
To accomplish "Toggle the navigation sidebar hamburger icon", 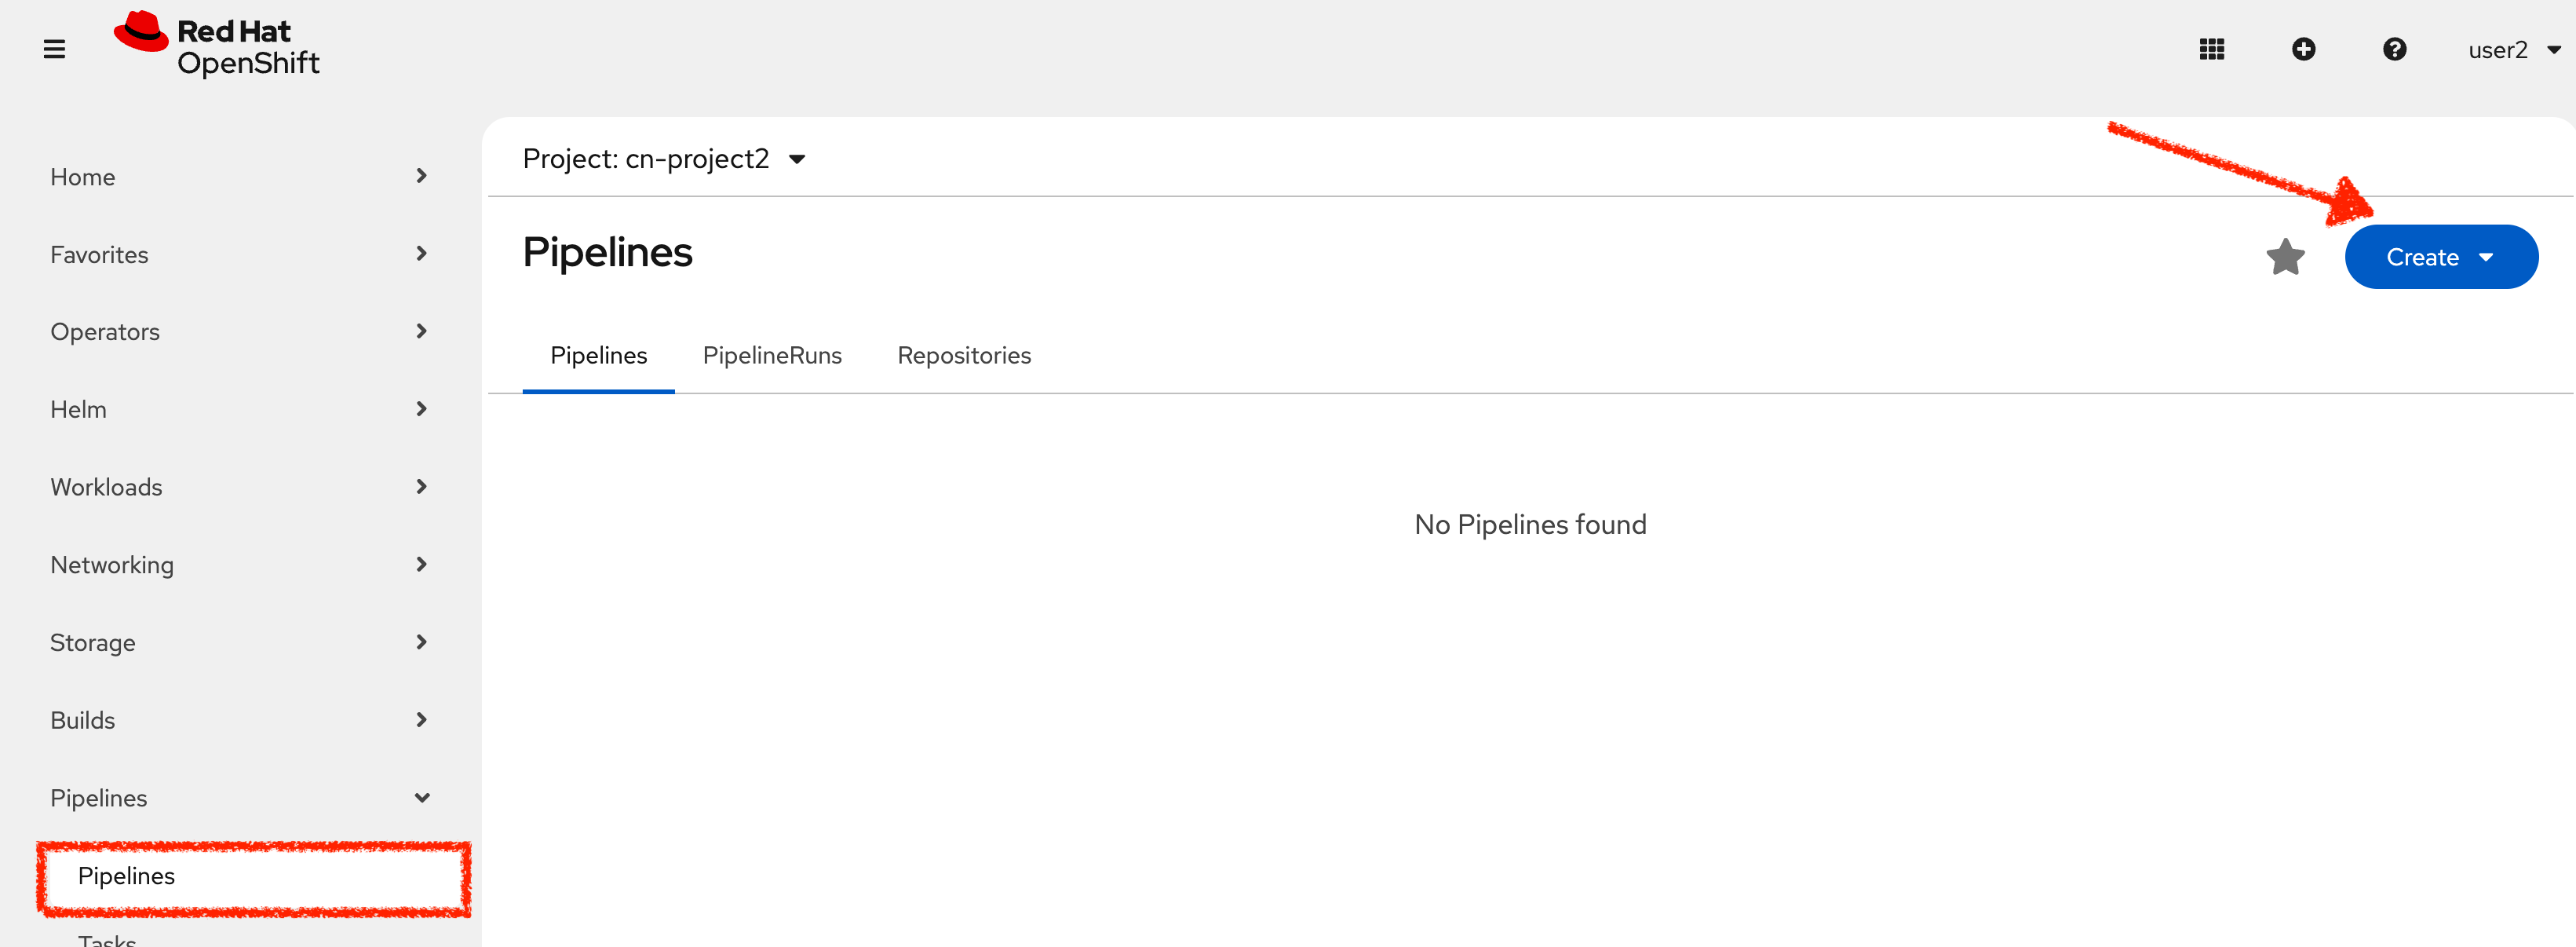I will 54,48.
